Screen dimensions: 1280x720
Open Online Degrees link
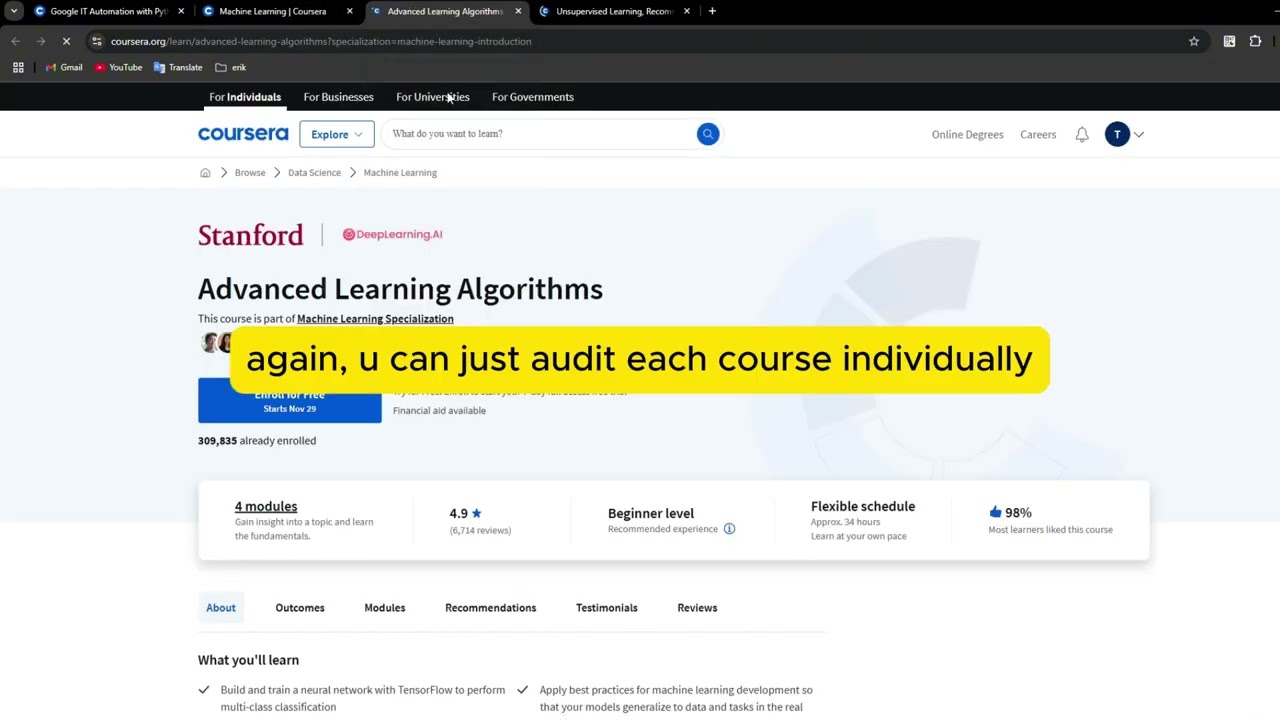click(x=967, y=134)
